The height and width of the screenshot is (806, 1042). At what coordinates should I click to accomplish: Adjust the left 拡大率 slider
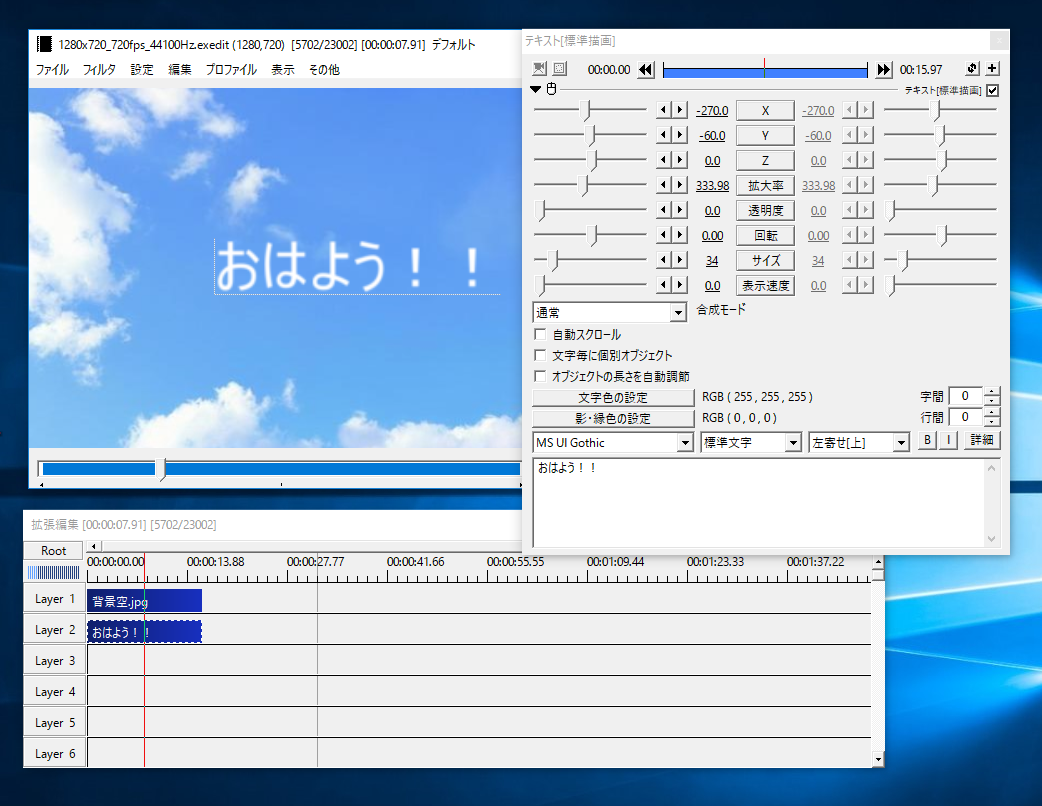click(590, 185)
